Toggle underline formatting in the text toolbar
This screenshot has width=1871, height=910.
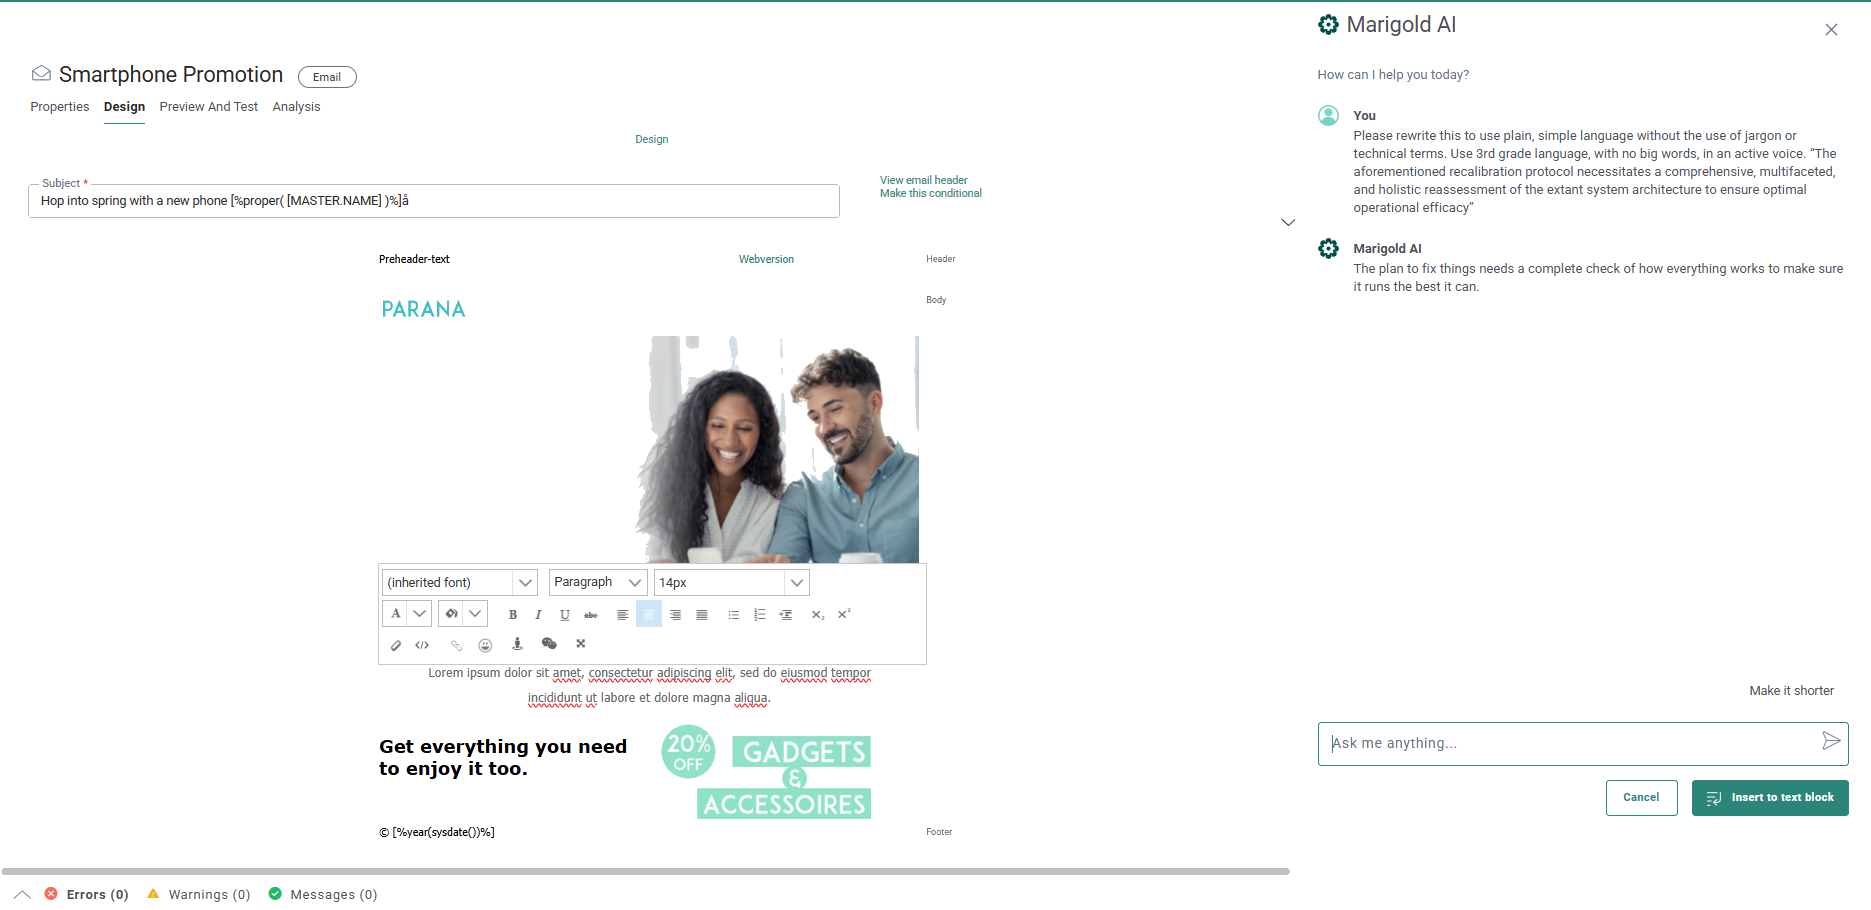point(565,615)
